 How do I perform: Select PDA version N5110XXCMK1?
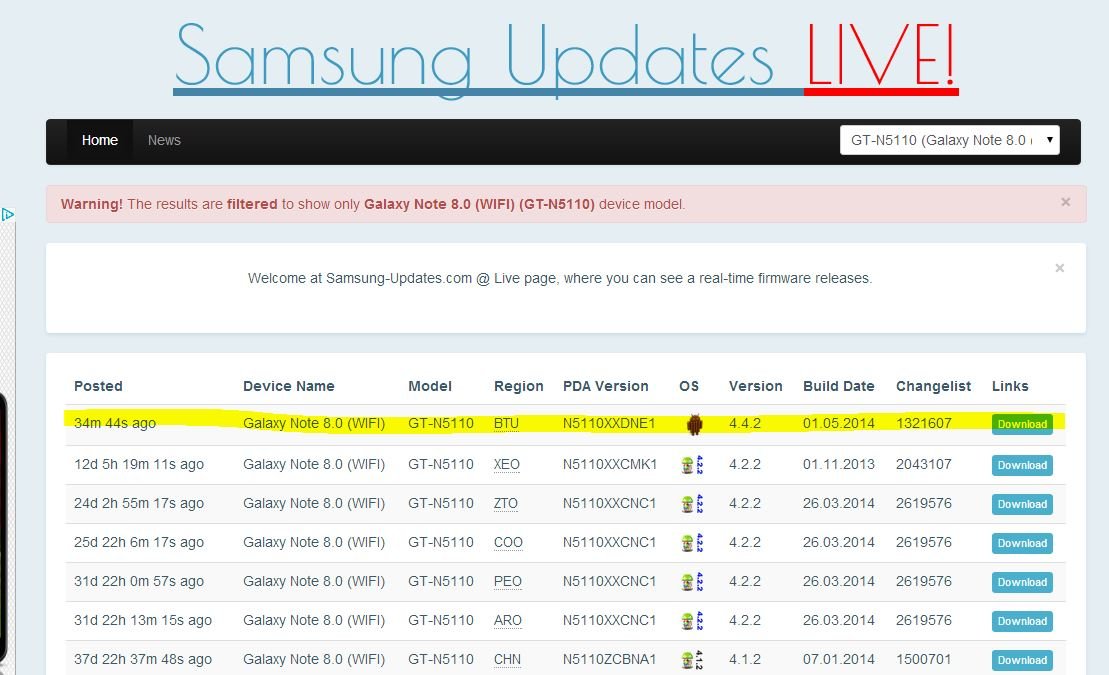click(x=610, y=464)
